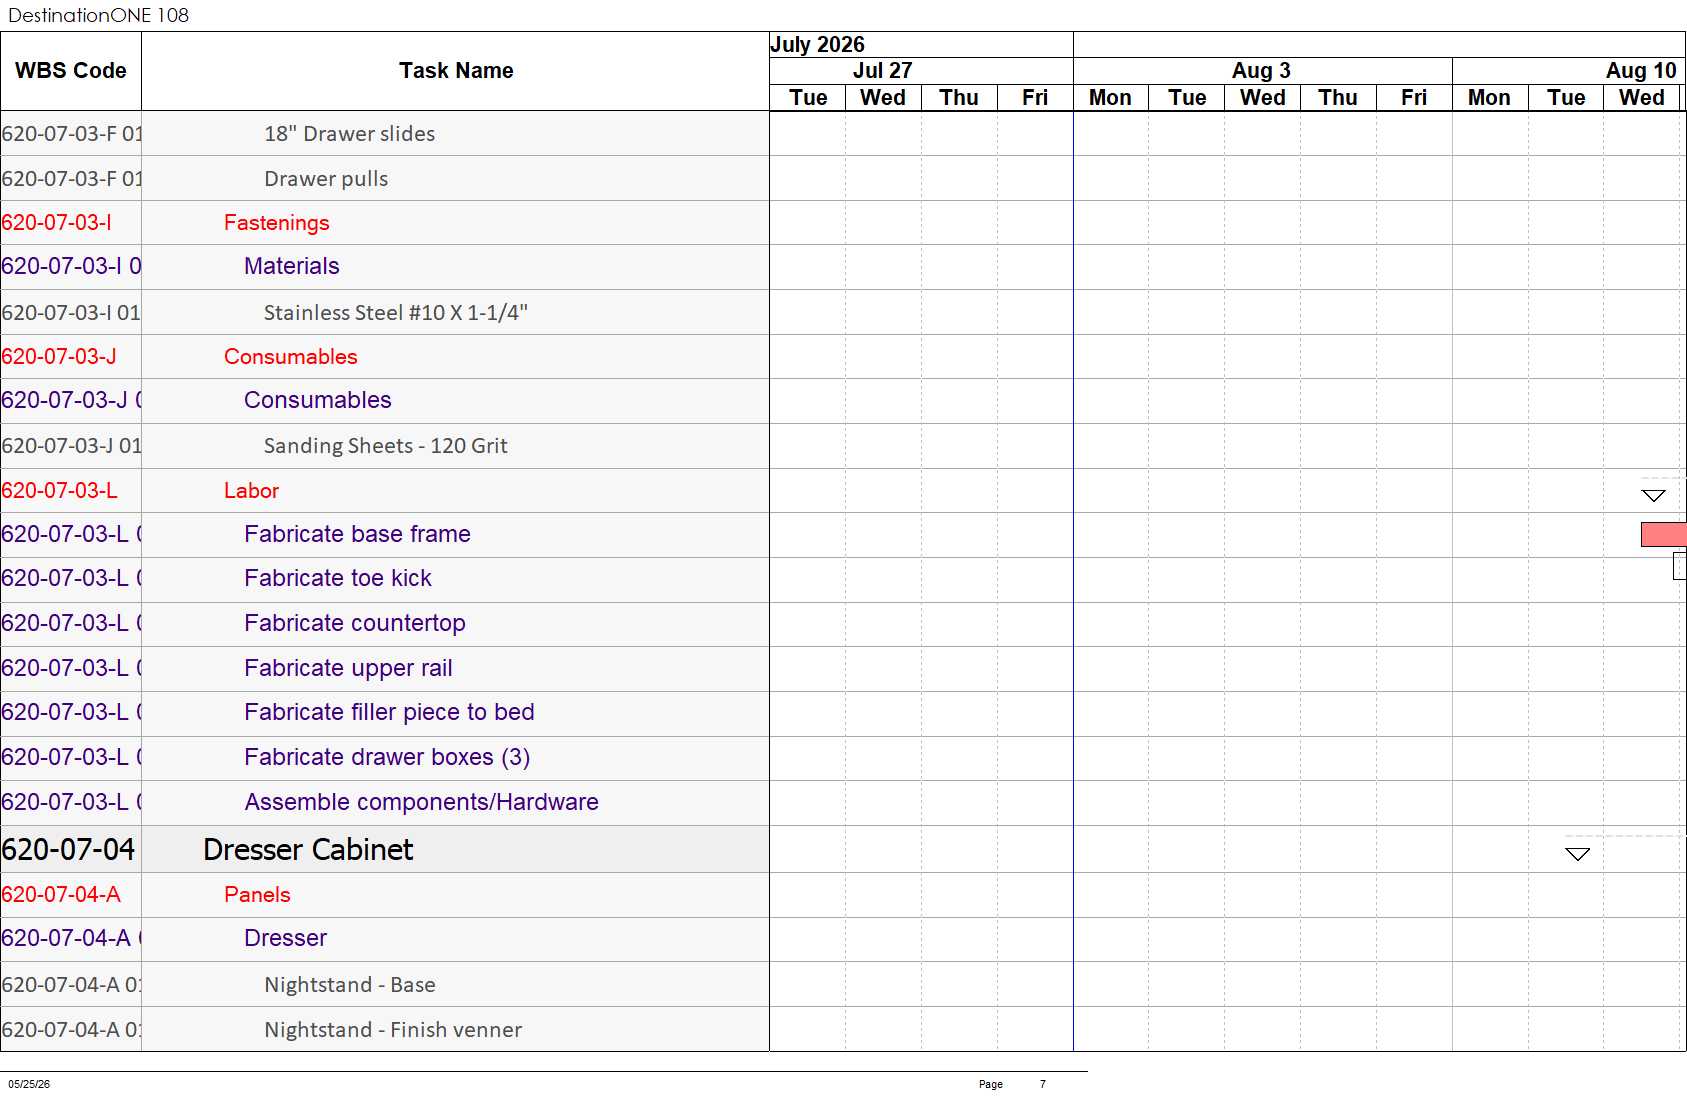Select the Task Name column header
The image size is (1687, 1097).
tap(456, 71)
